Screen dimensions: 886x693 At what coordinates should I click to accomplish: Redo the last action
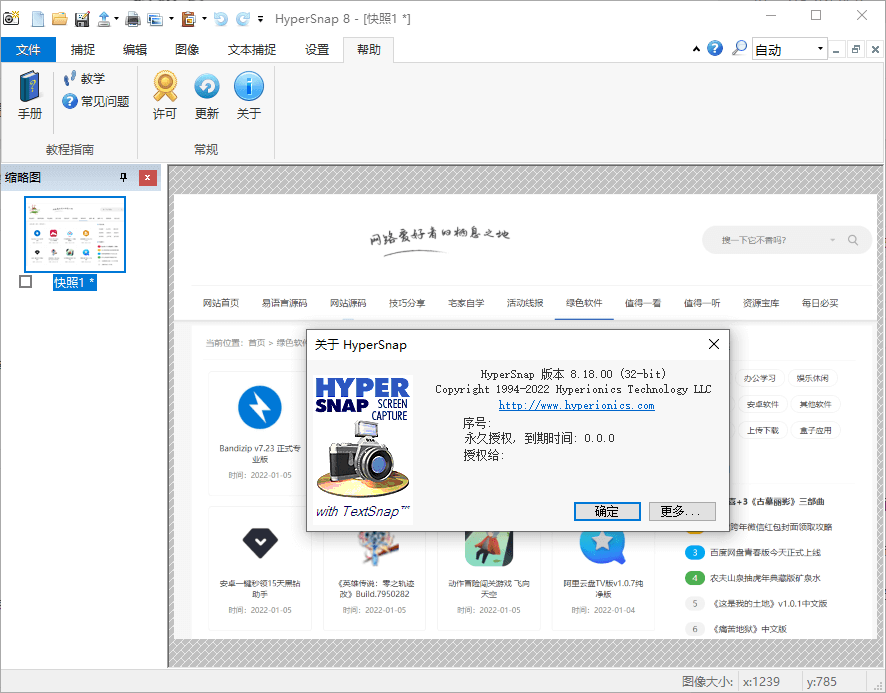[x=243, y=19]
